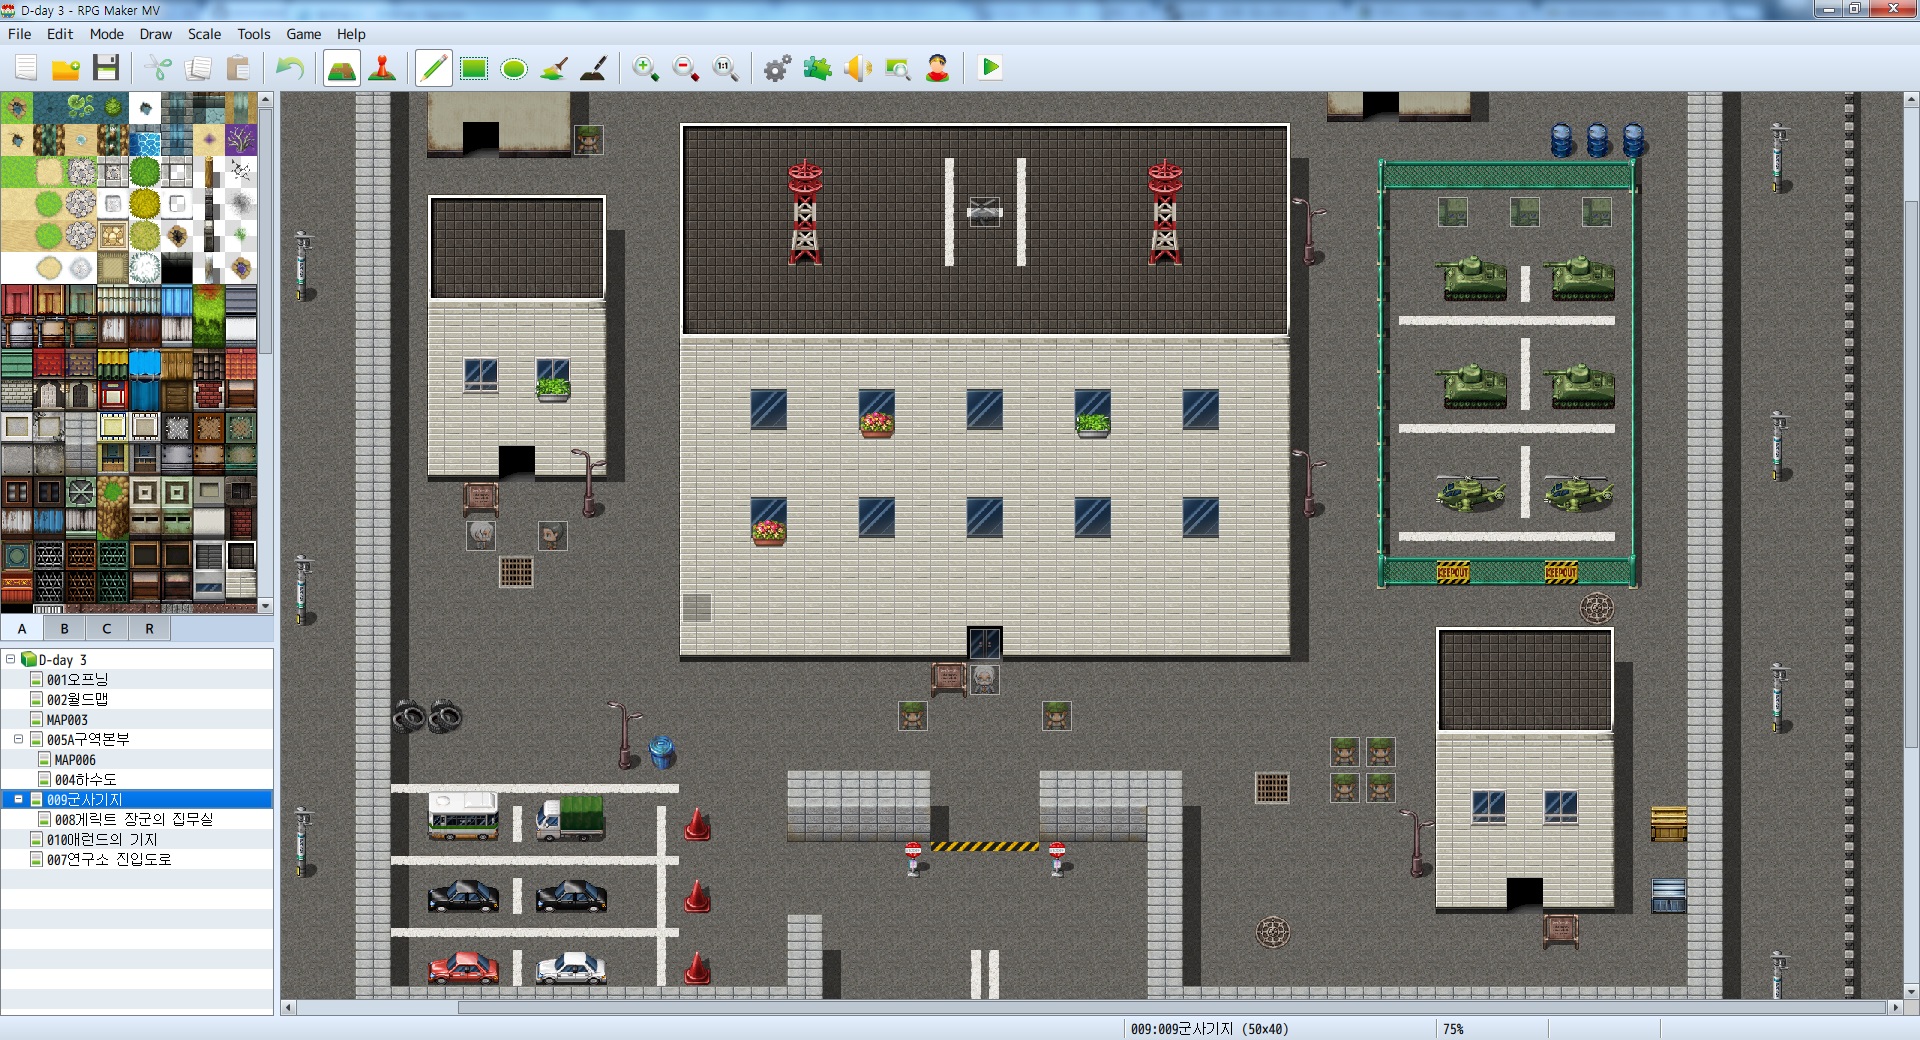The height and width of the screenshot is (1040, 1920).
Task: Click the 75% zoom status text
Action: tap(1453, 1028)
